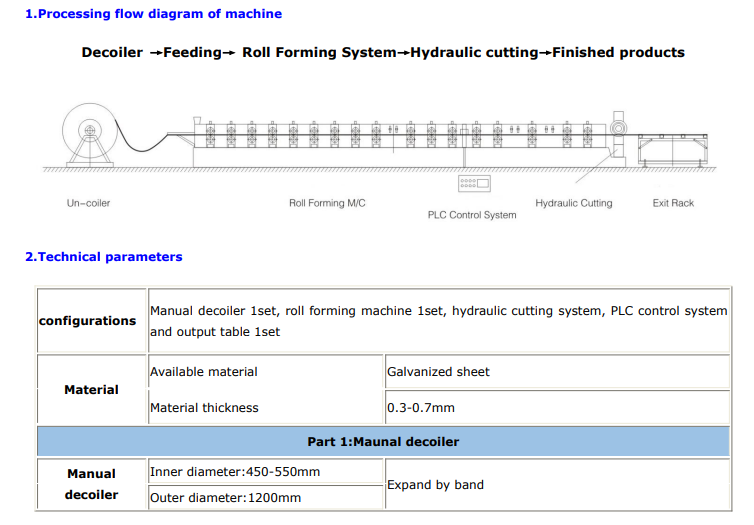Click the 'Roll Forming M/C' label
The image size is (754, 525).
pyautogui.click(x=327, y=203)
